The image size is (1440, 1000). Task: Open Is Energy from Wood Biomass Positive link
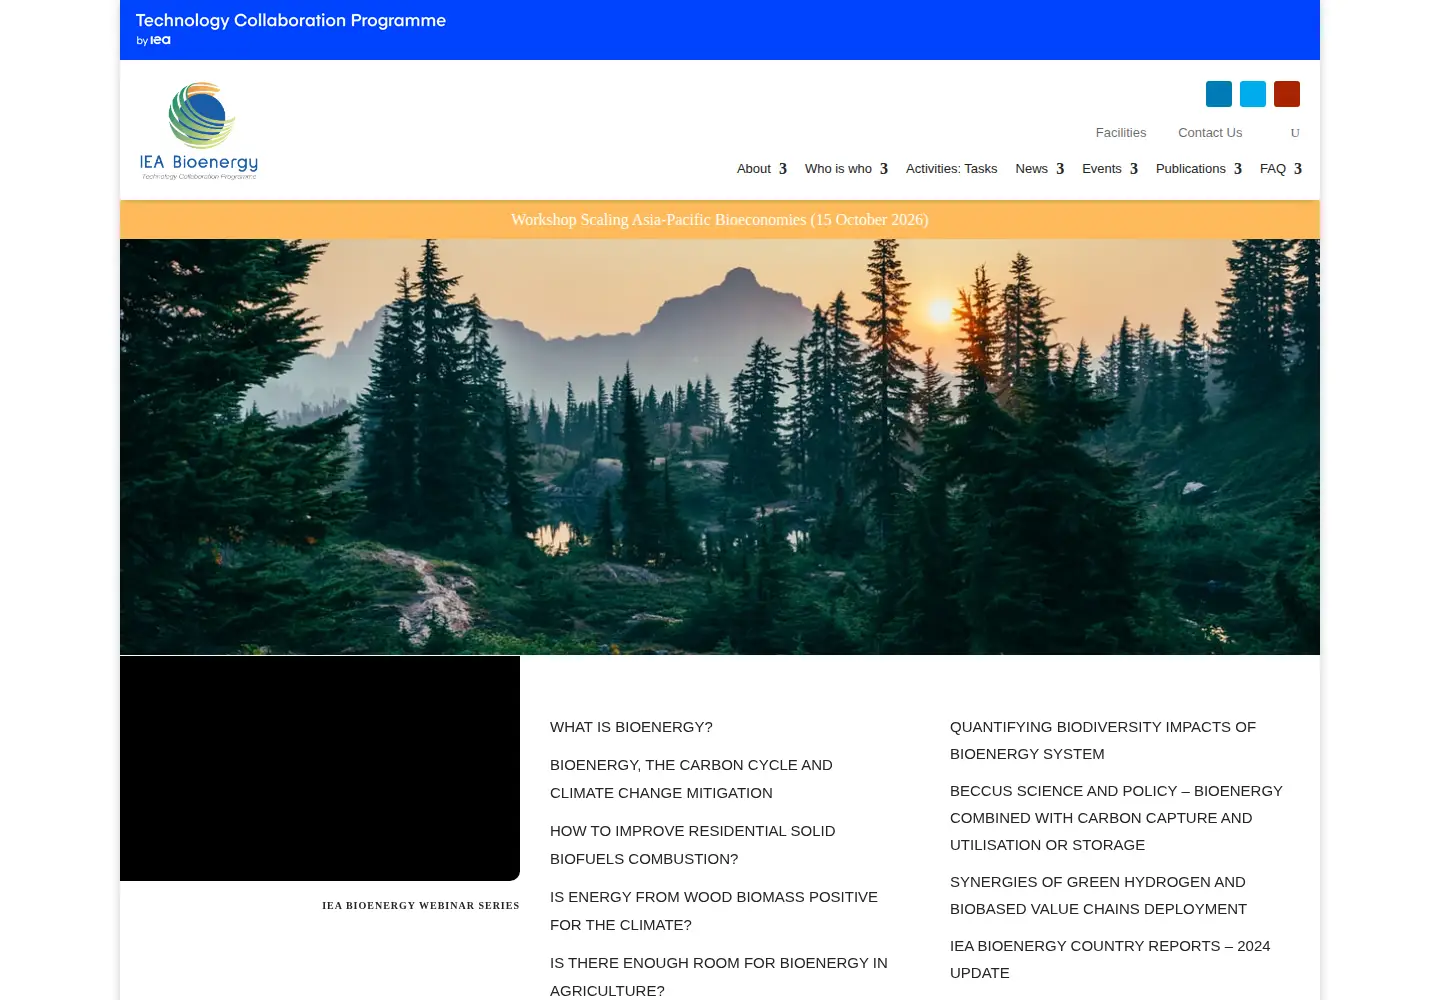(x=714, y=911)
